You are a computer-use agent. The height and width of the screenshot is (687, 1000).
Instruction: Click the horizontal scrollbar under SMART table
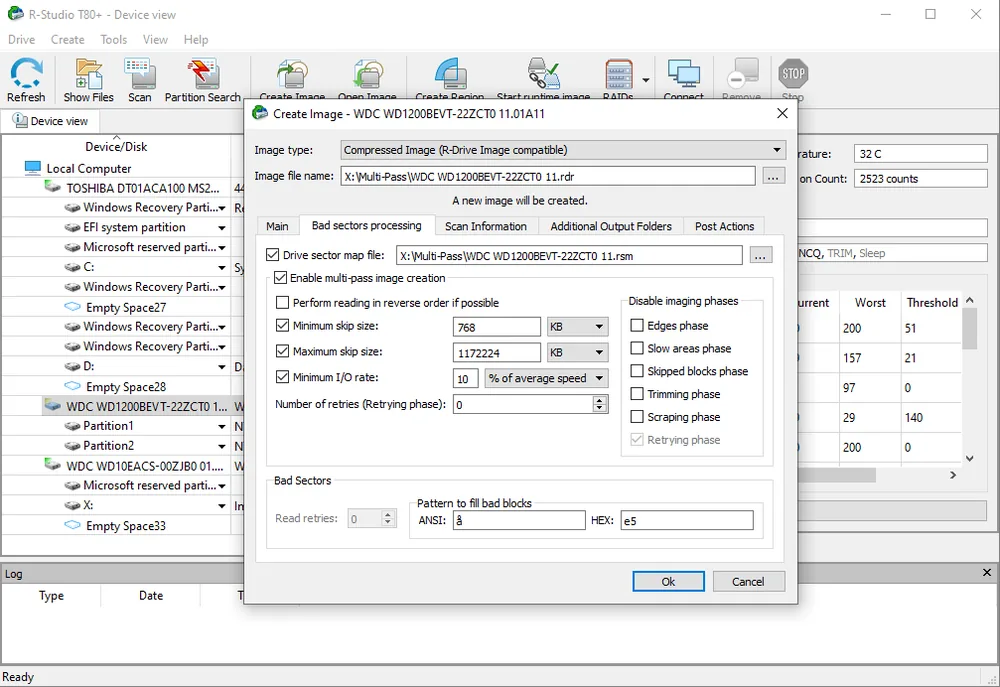point(837,475)
